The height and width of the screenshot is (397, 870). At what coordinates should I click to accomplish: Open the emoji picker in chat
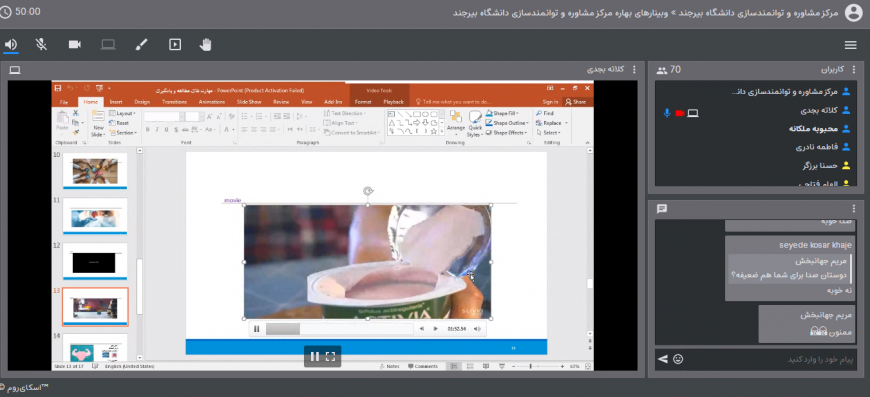(677, 359)
